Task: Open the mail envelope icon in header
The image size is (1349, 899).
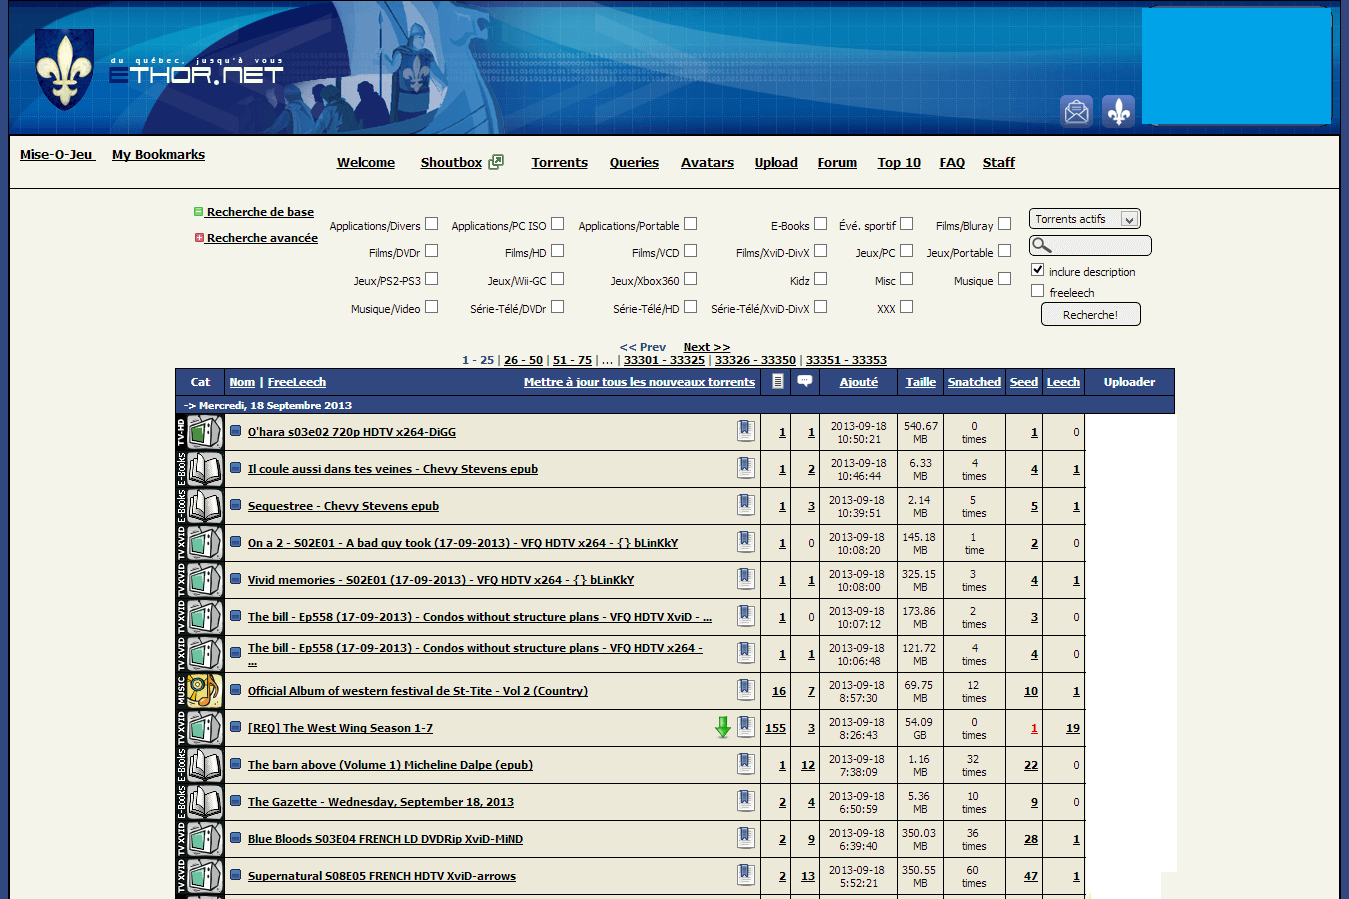Action: point(1076,111)
